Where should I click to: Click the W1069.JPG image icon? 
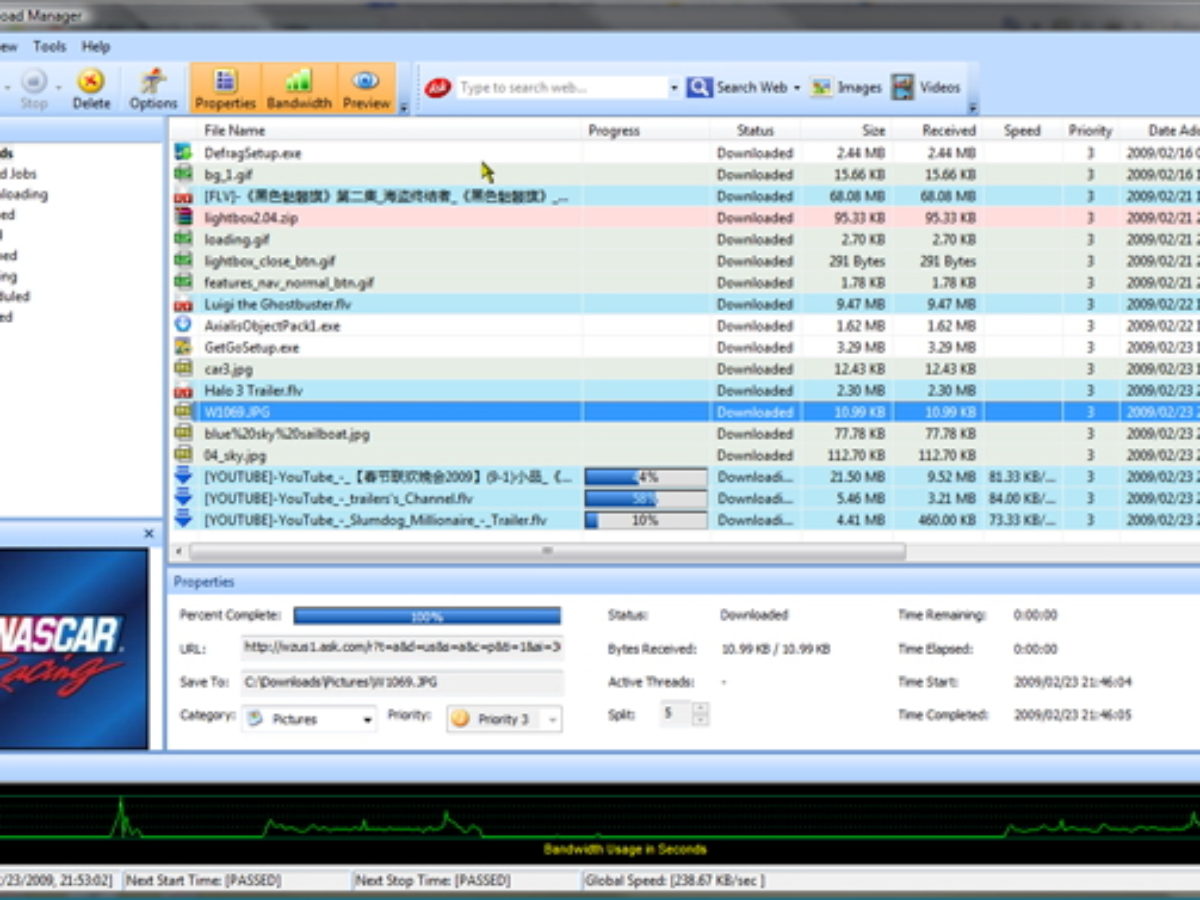tap(183, 412)
